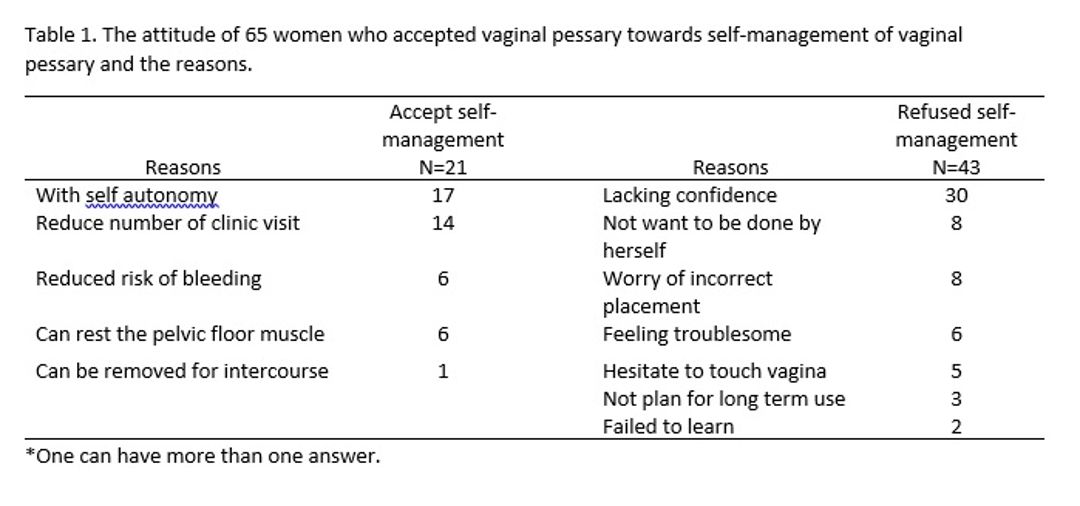1080x506 pixels.
Task: Click the footnote 'One can have more than one answer'
Action: (x=202, y=456)
